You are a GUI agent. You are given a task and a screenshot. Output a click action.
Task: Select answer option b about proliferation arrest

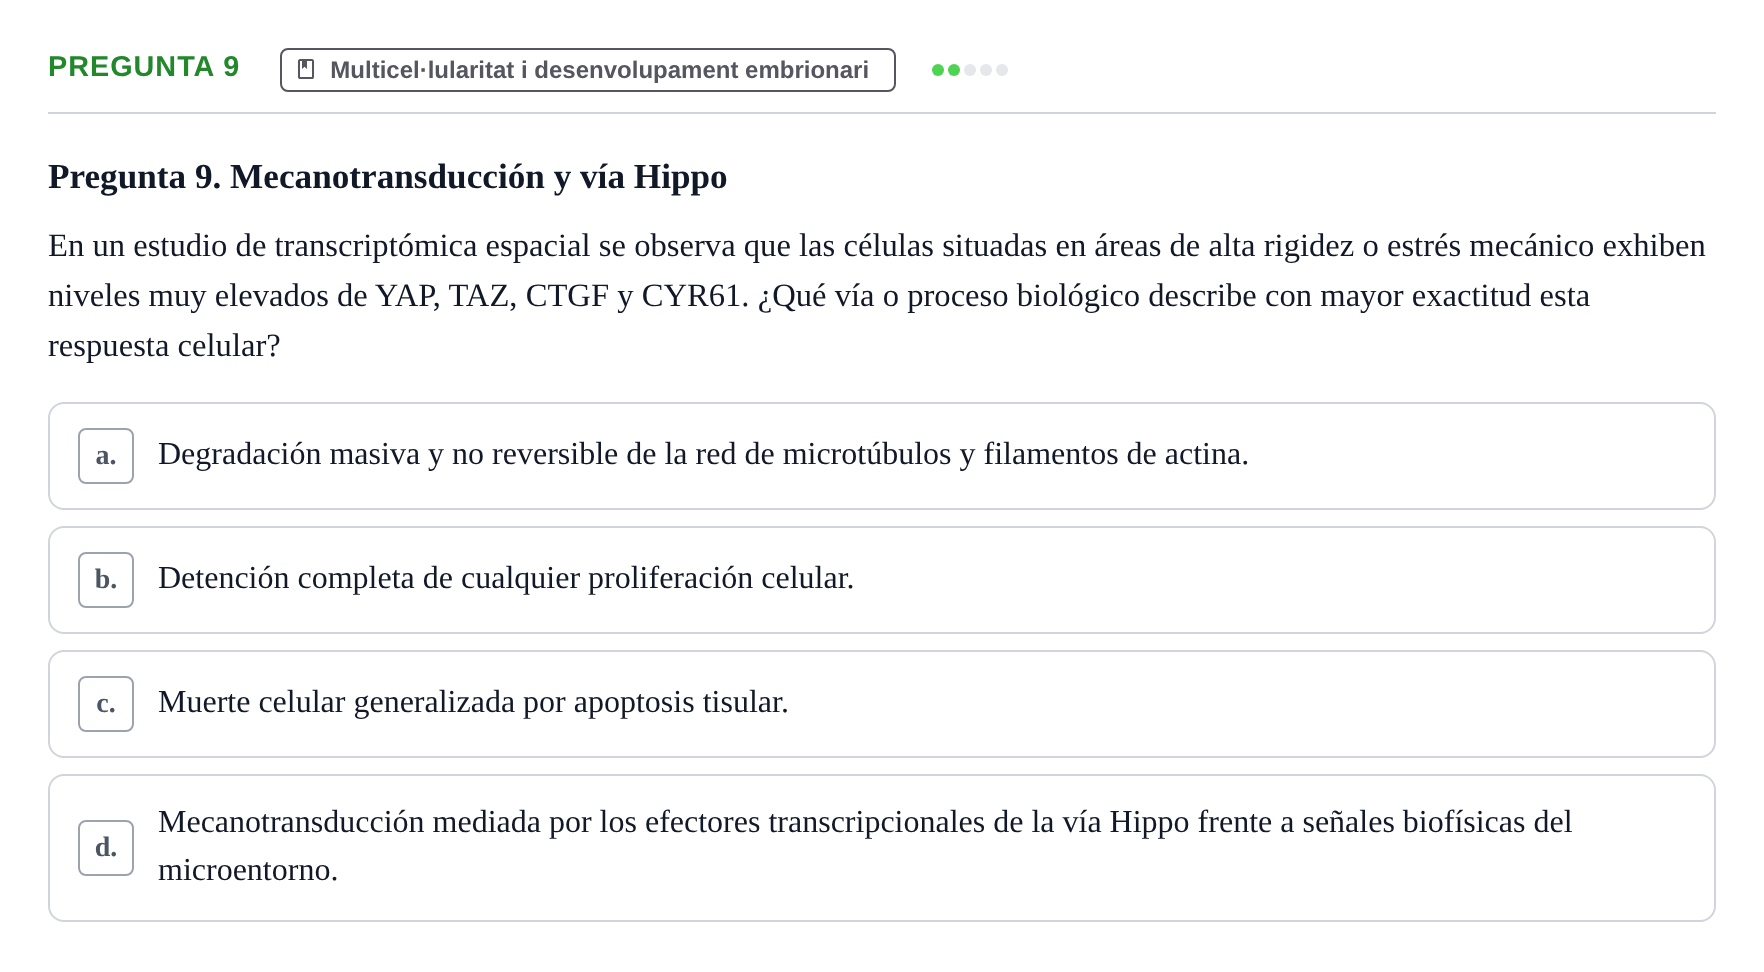(881, 580)
